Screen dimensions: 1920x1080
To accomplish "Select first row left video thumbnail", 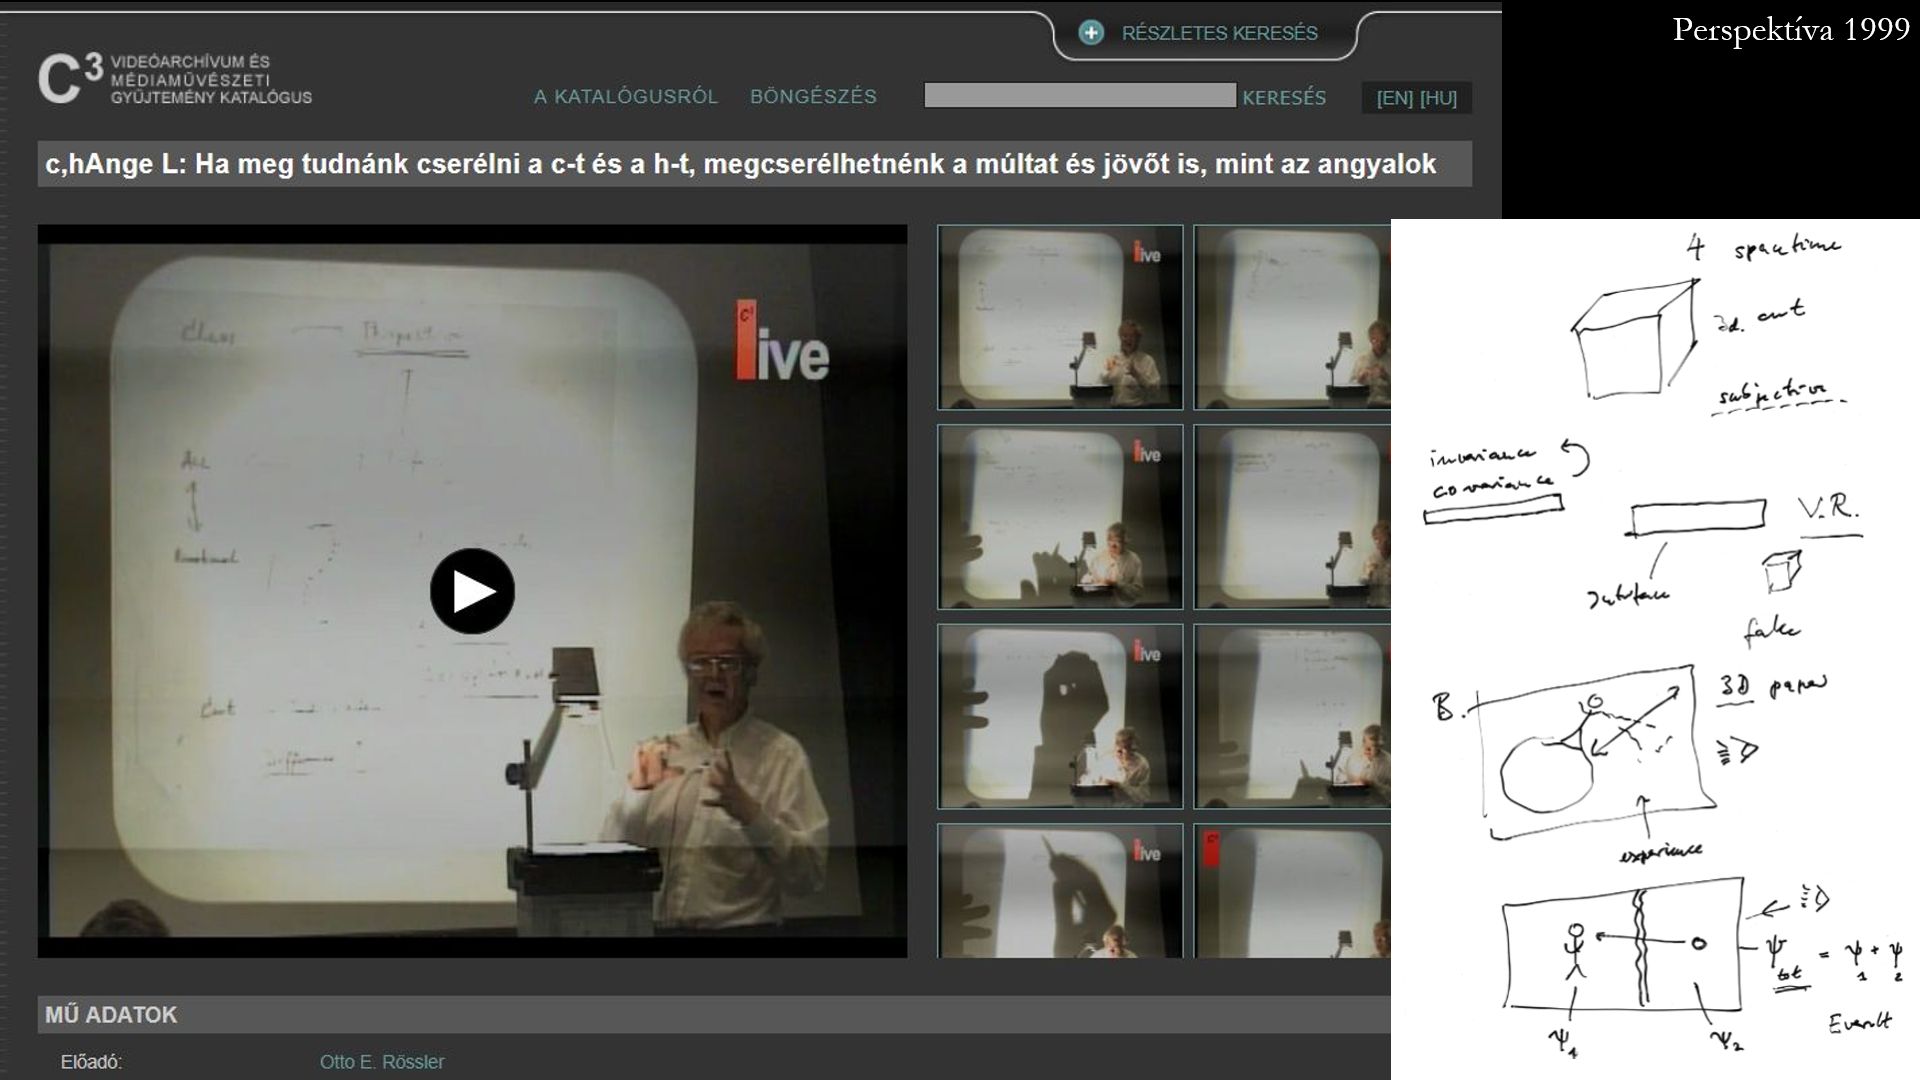I will click(x=1060, y=317).
